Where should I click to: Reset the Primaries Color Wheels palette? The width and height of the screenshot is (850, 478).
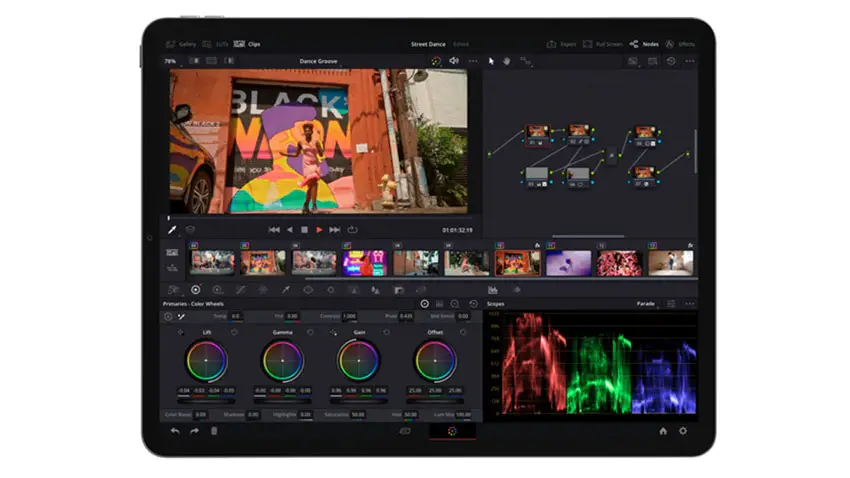tap(473, 304)
